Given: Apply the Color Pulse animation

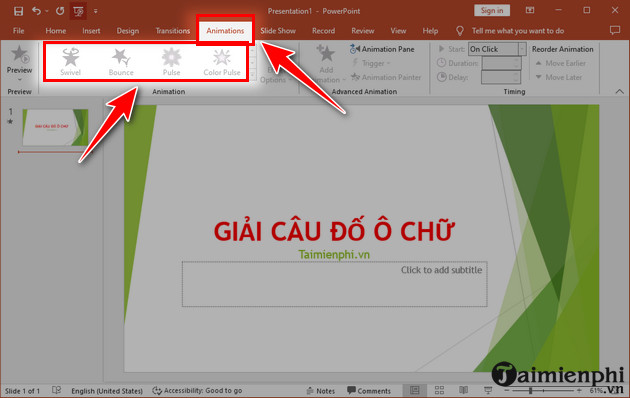Looking at the screenshot, I should pos(222,62).
